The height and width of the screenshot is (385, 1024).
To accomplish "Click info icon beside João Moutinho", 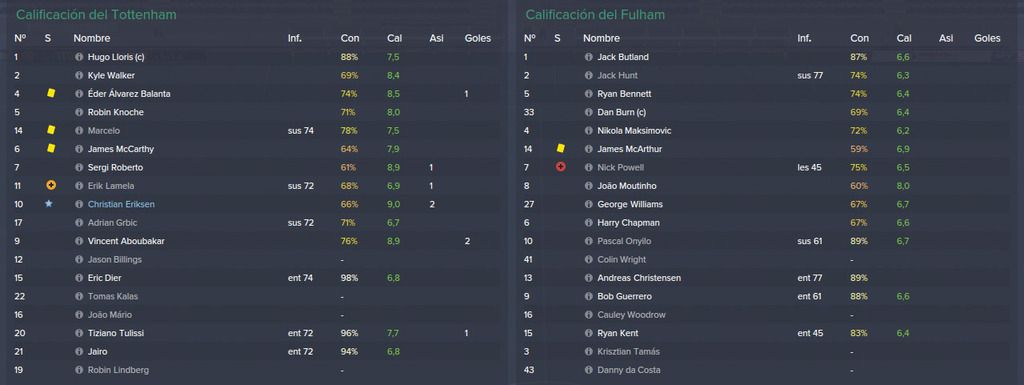I will point(588,186).
